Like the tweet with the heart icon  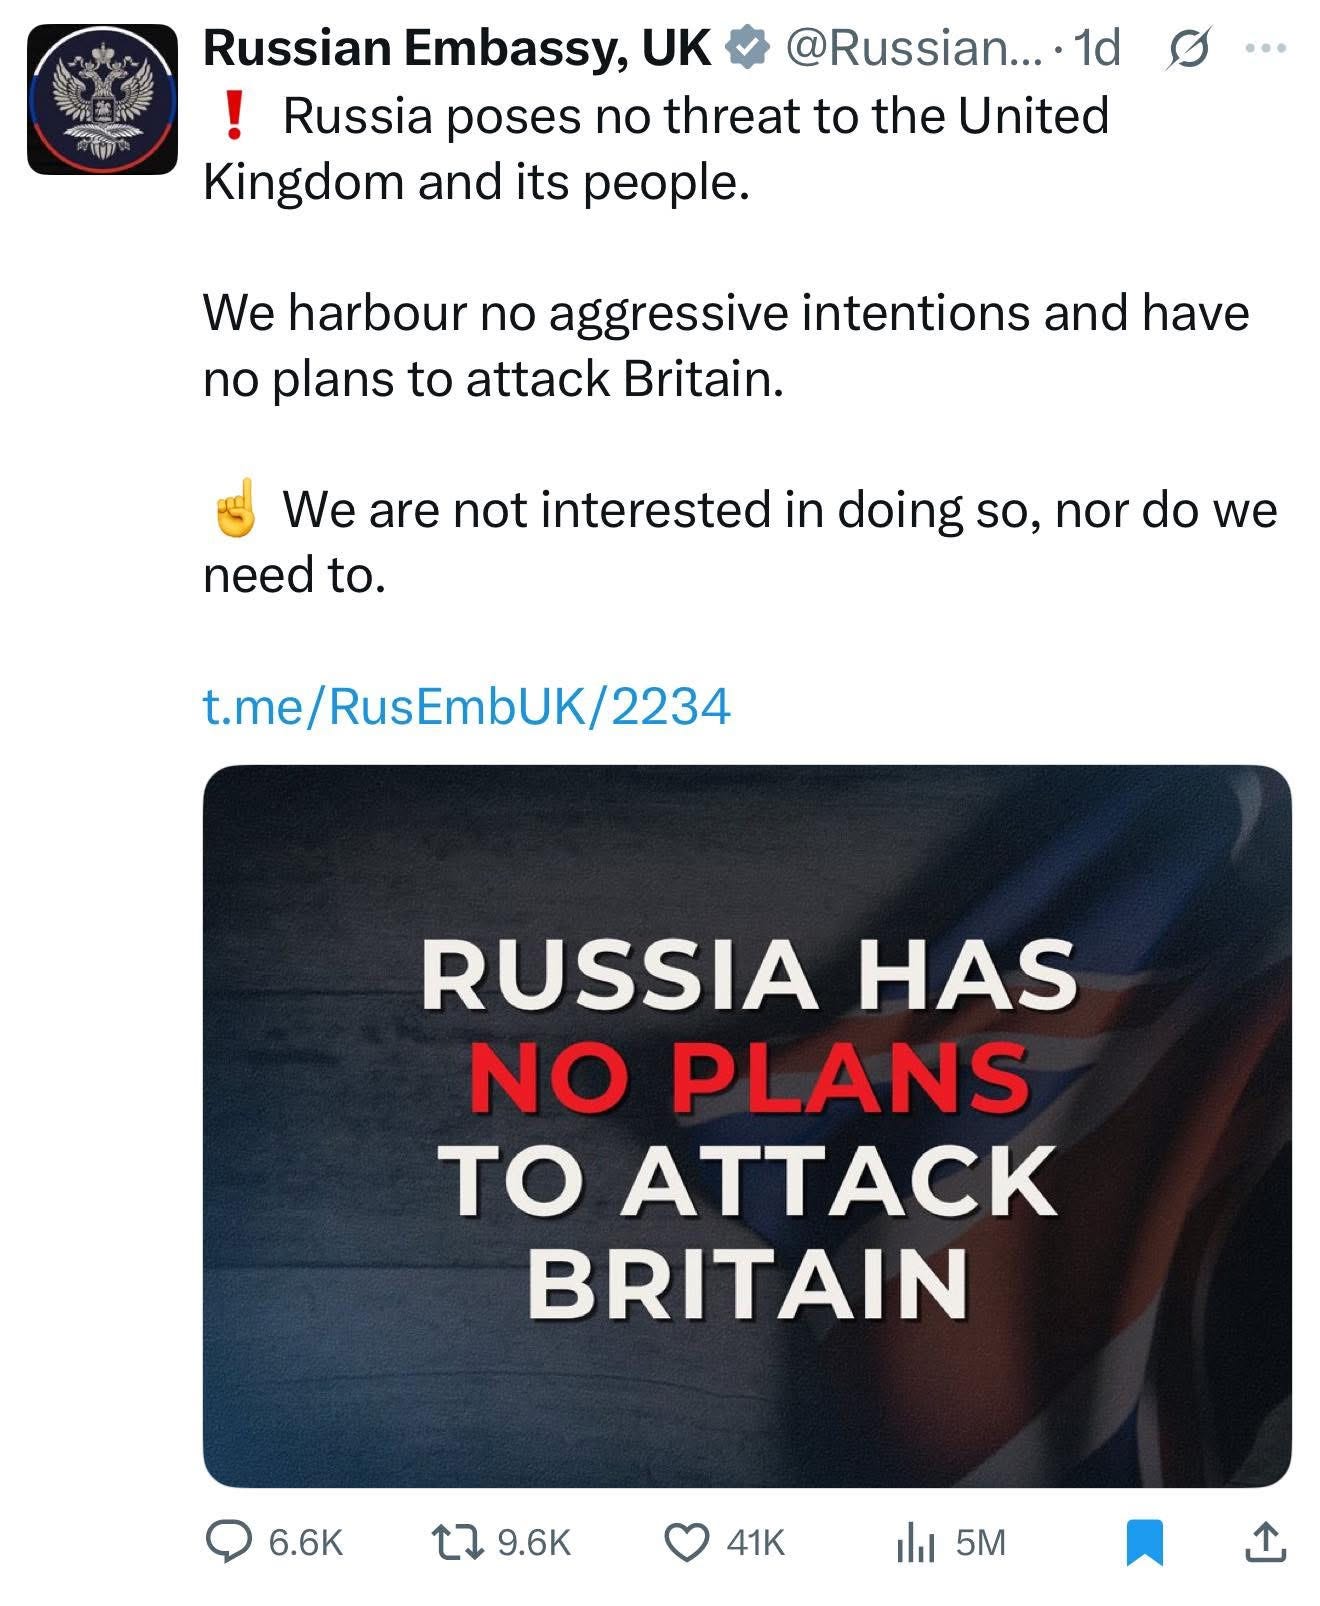click(x=687, y=1541)
